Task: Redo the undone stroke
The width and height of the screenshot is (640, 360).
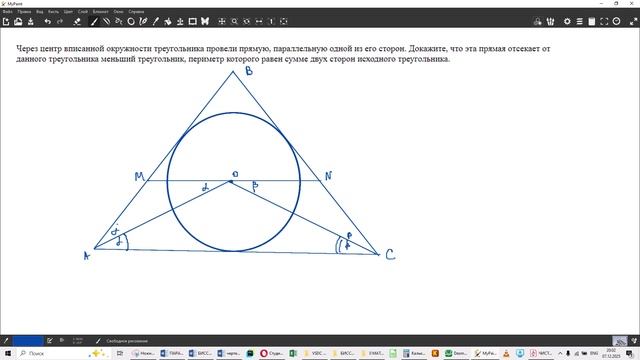Action: [x=60, y=22]
